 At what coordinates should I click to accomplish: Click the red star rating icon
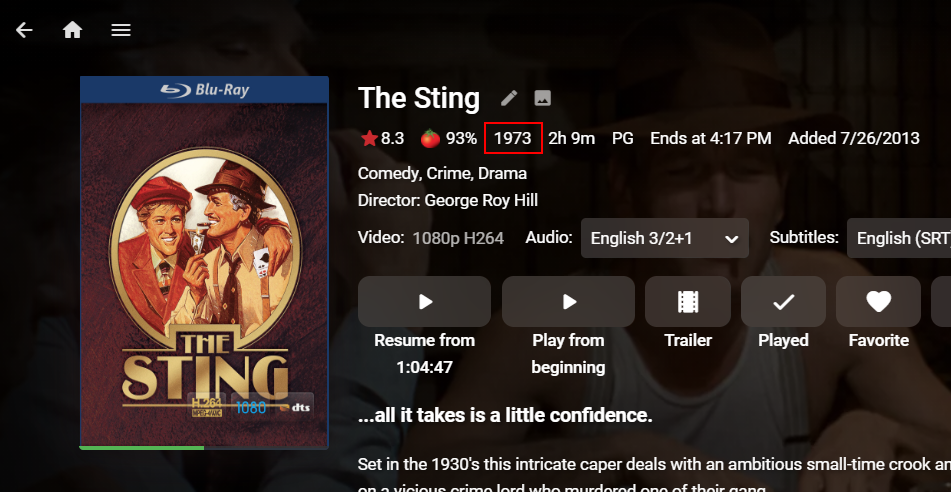tap(368, 138)
